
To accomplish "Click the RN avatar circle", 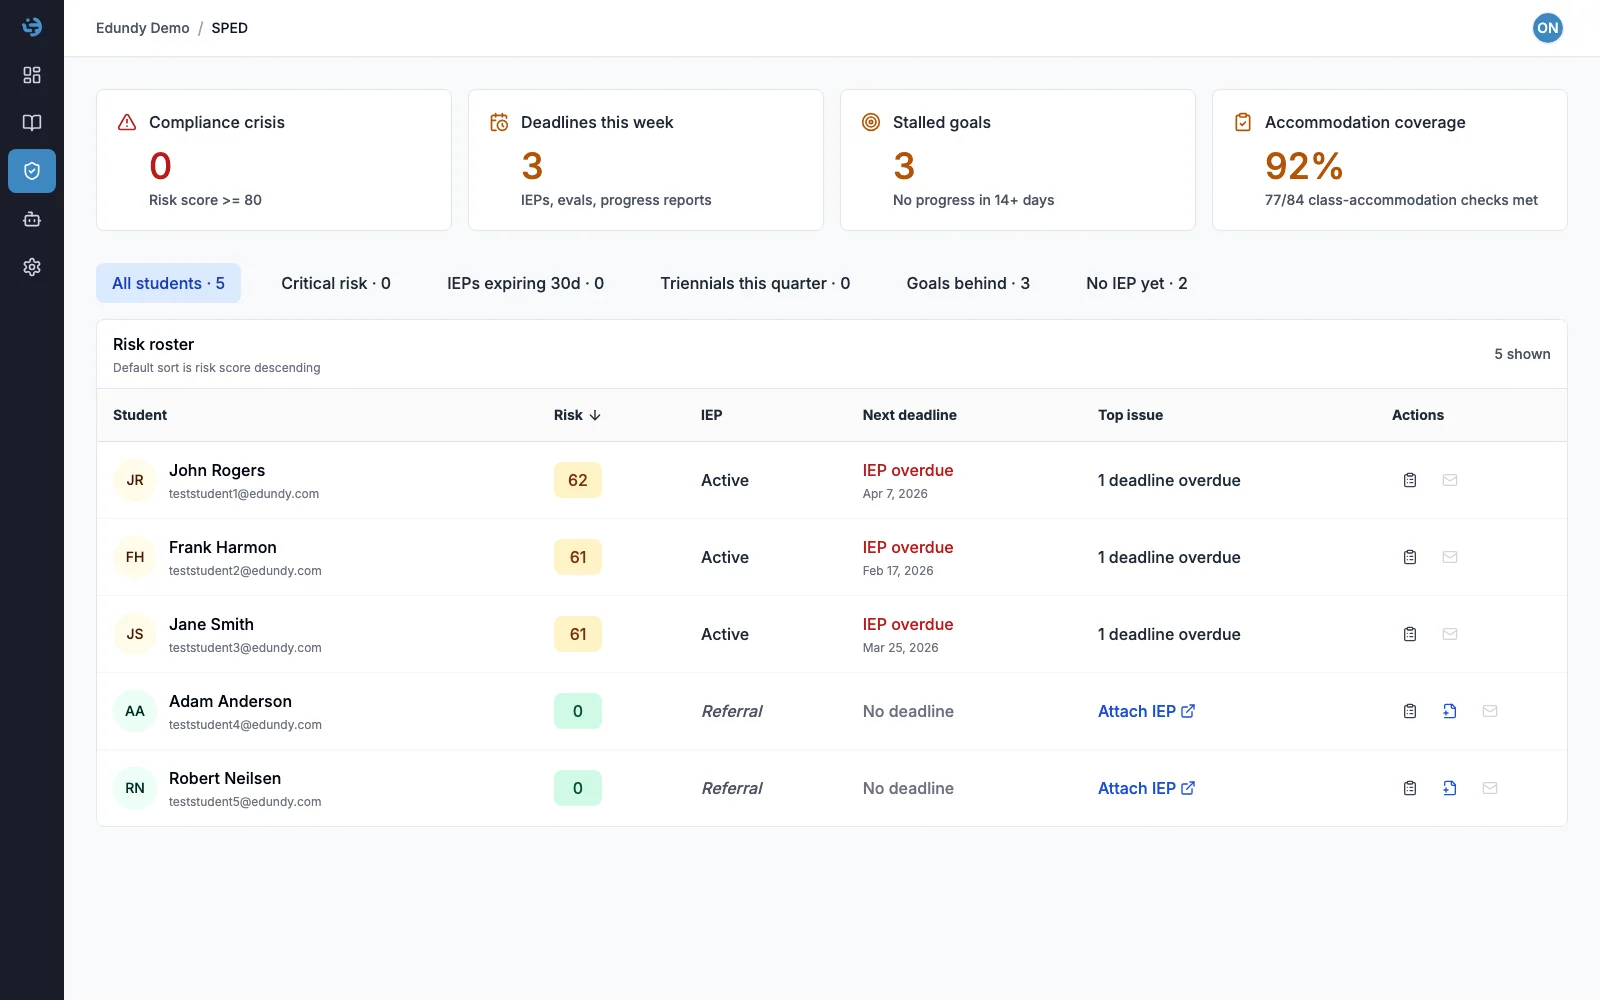I will (x=135, y=788).
